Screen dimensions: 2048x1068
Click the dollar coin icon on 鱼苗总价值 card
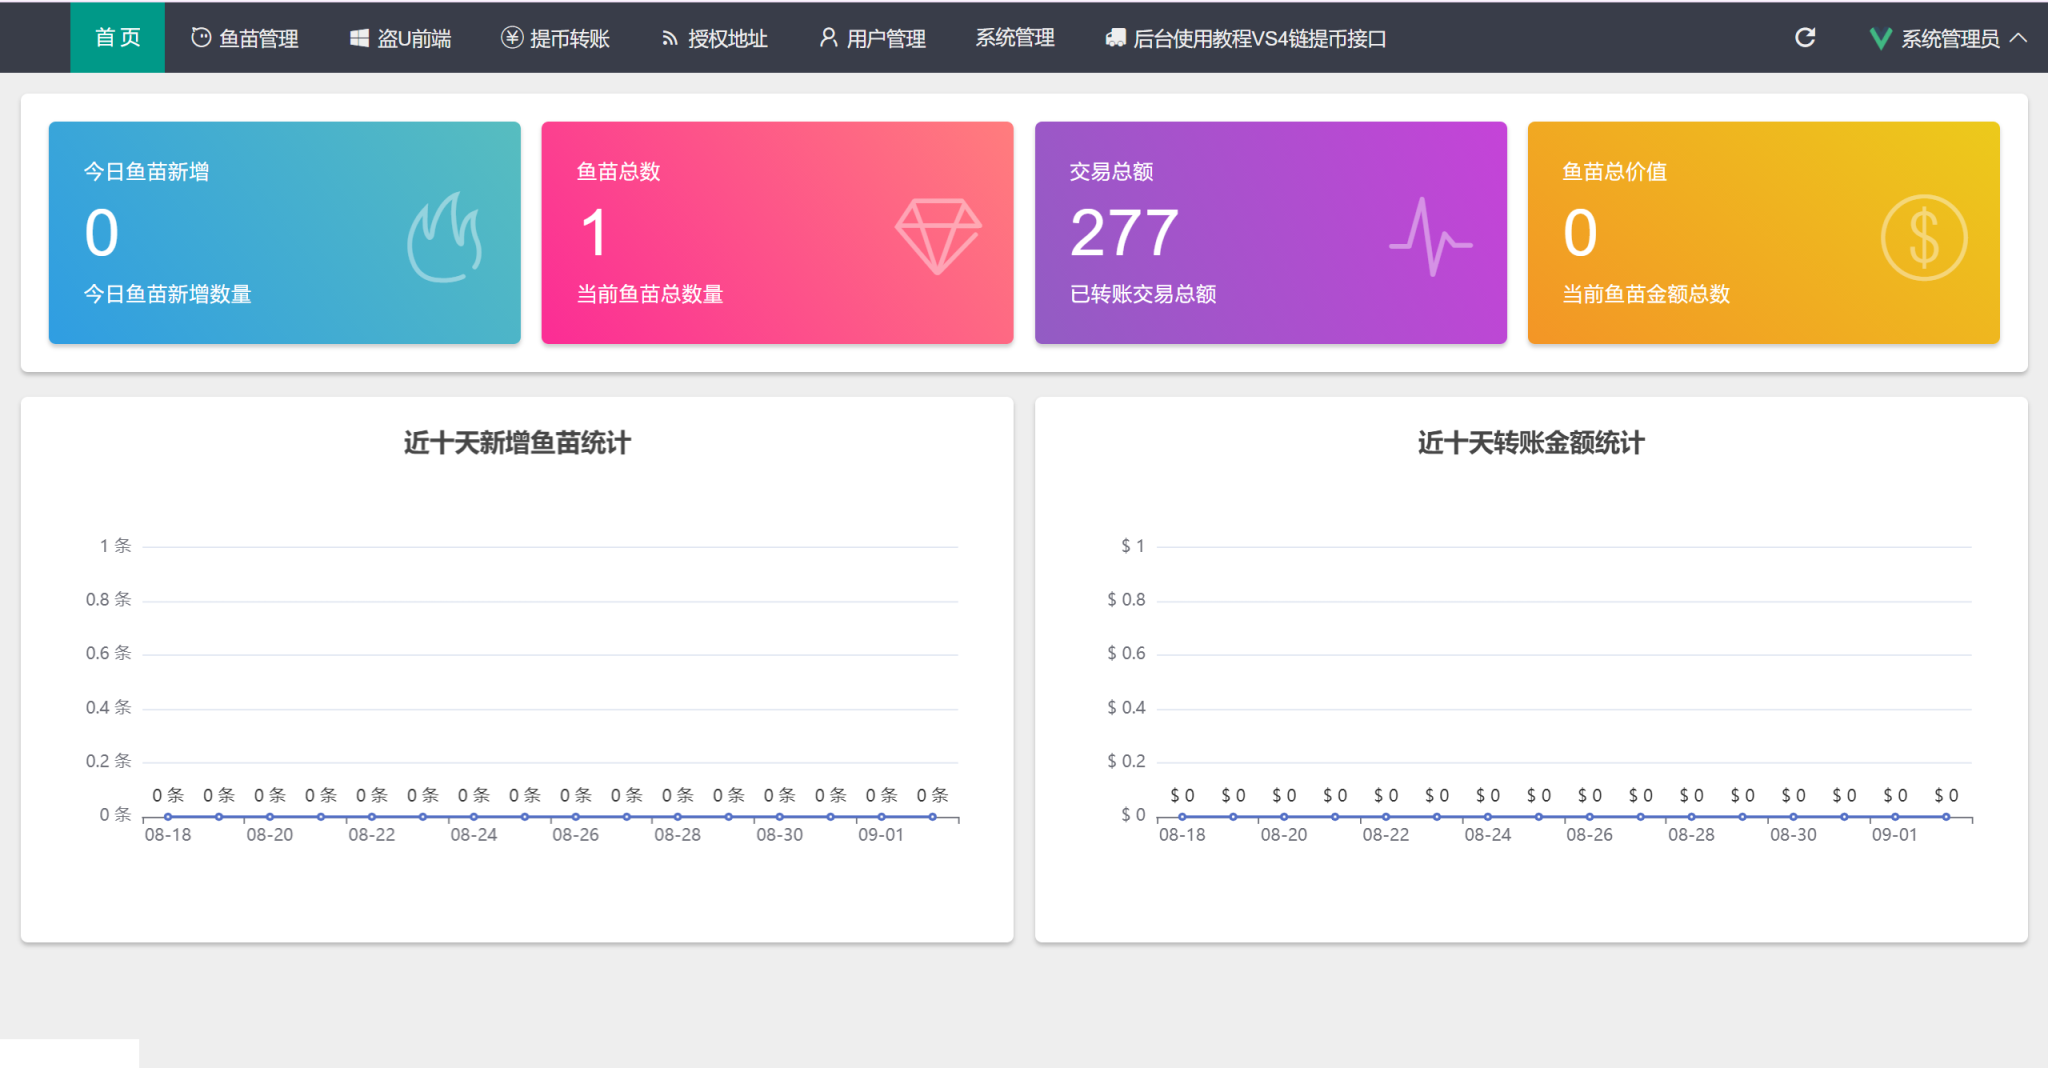1924,237
